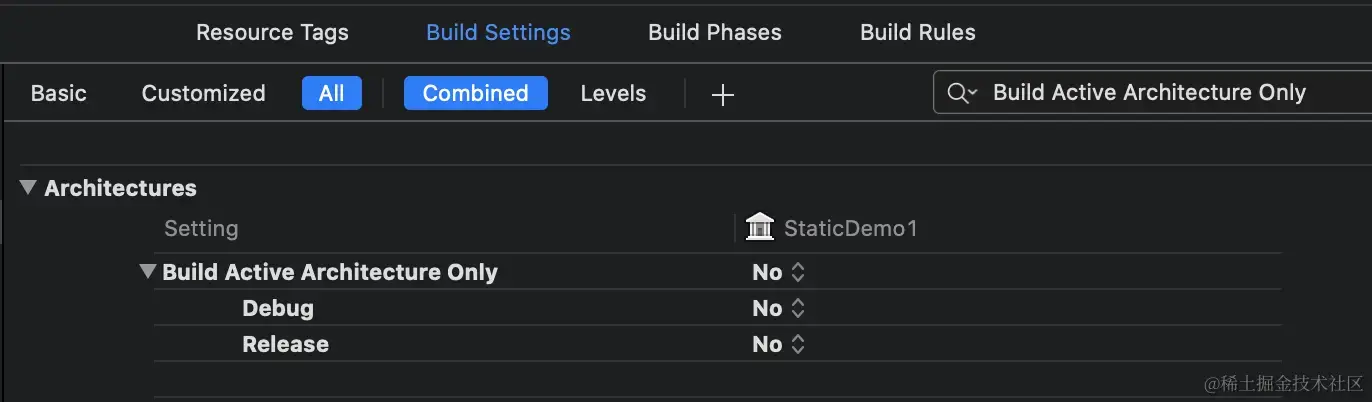Collapse the Architectures section triangle
The height and width of the screenshot is (402, 1372).
pos(28,188)
